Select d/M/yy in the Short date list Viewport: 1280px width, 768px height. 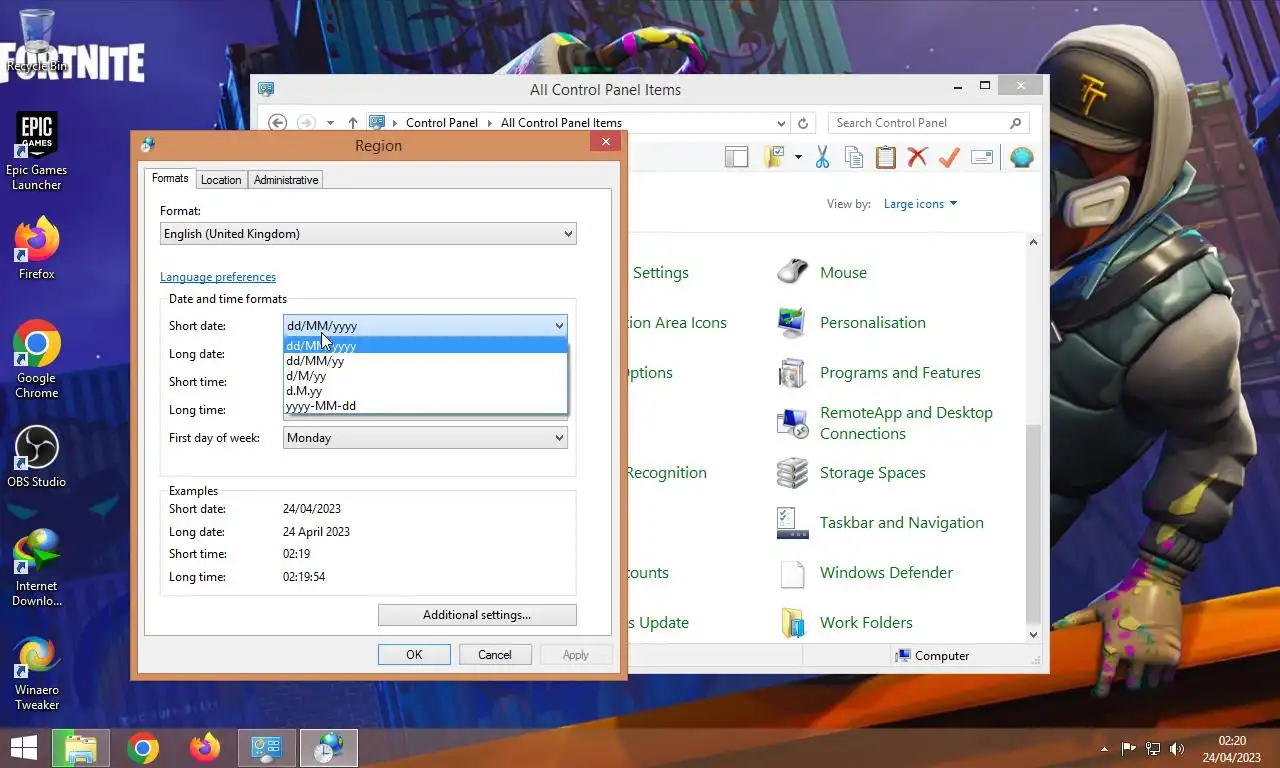pos(425,376)
